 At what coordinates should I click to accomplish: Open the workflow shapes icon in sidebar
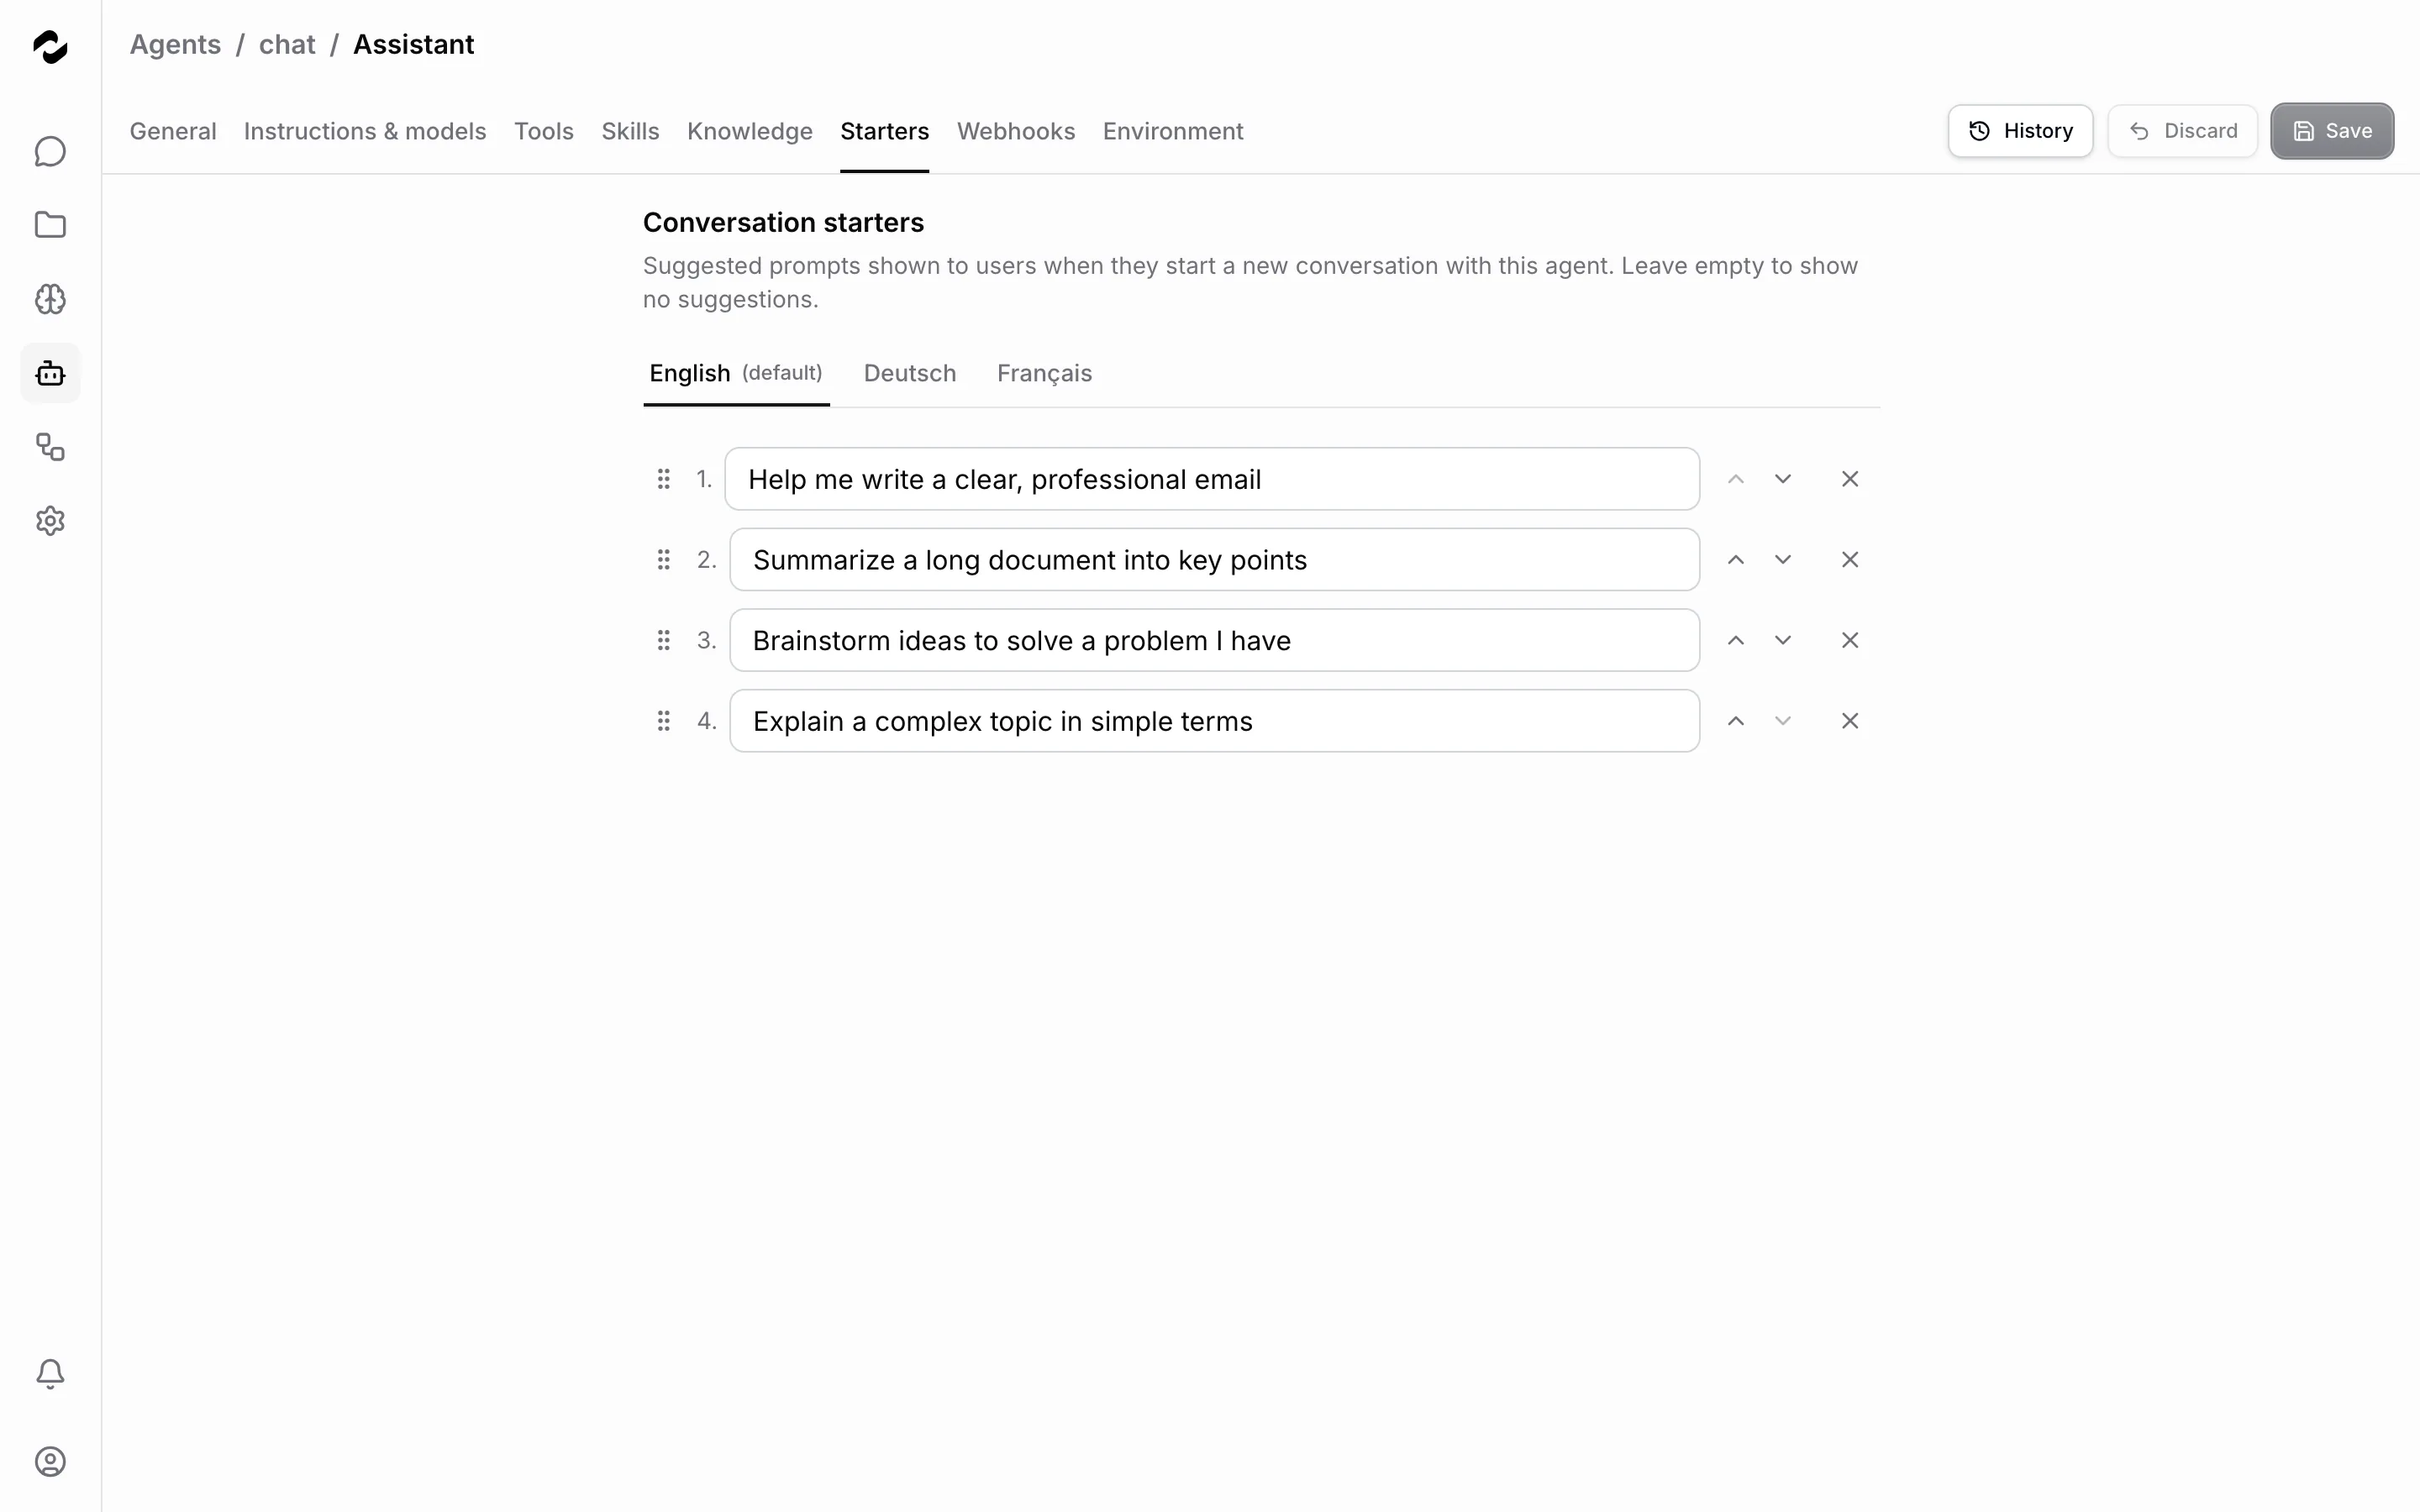click(x=50, y=447)
